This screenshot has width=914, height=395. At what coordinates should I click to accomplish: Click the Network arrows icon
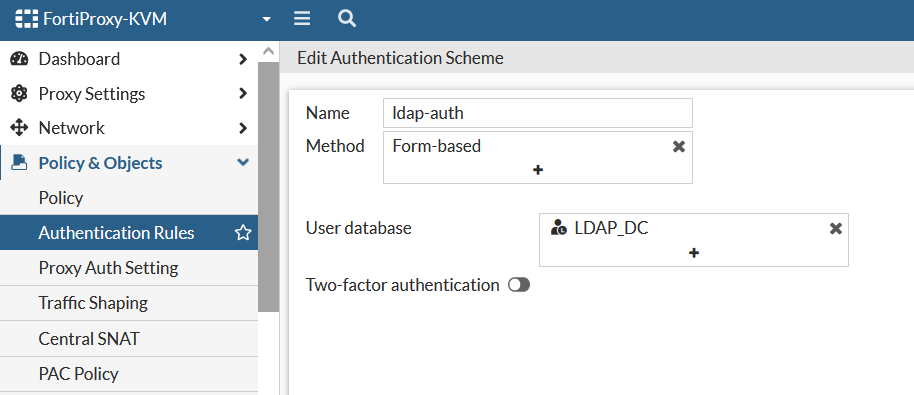pyautogui.click(x=19, y=128)
